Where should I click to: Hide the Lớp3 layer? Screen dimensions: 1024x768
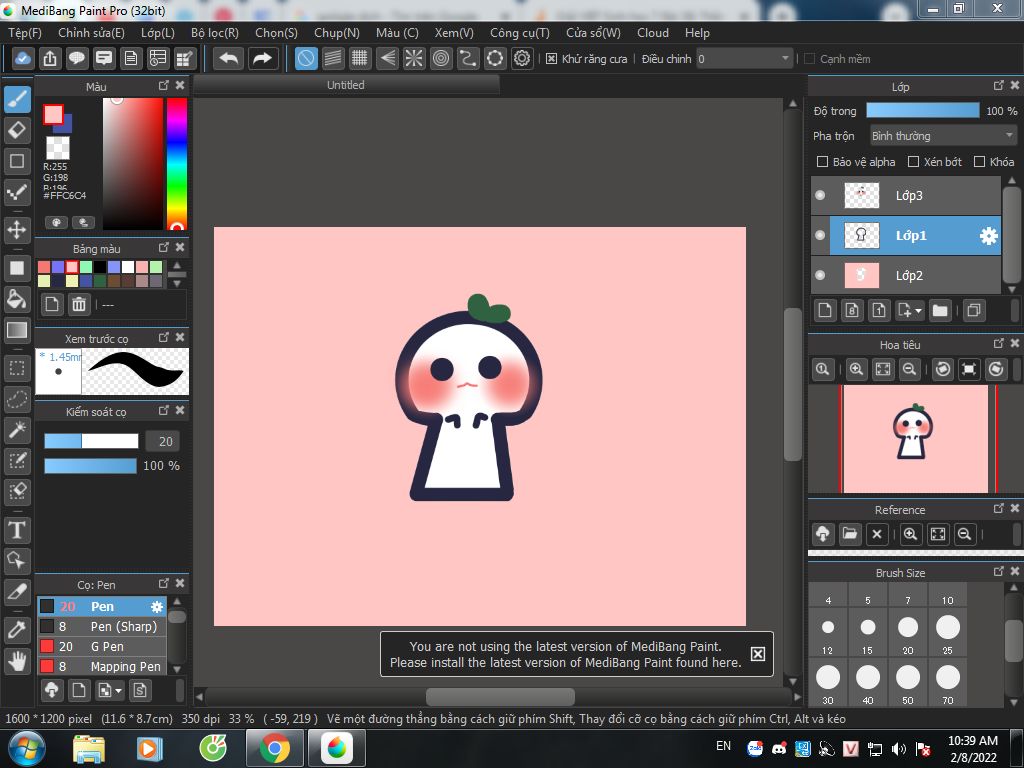pos(820,195)
